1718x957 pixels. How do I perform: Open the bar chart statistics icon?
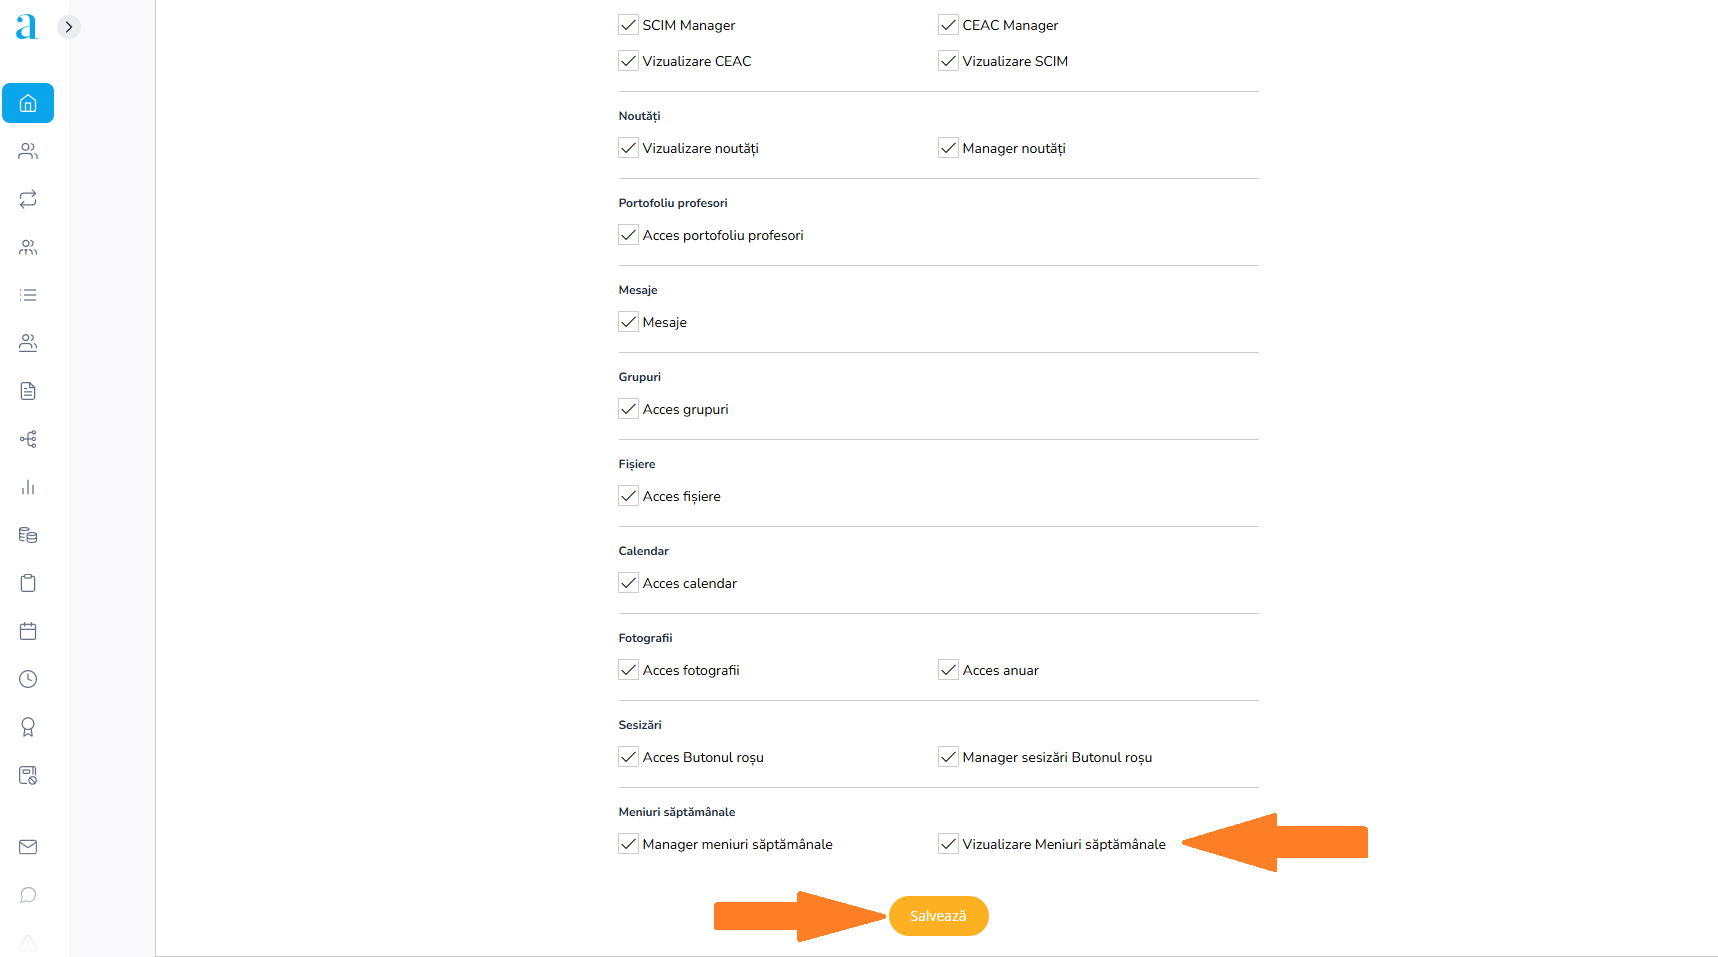28,487
